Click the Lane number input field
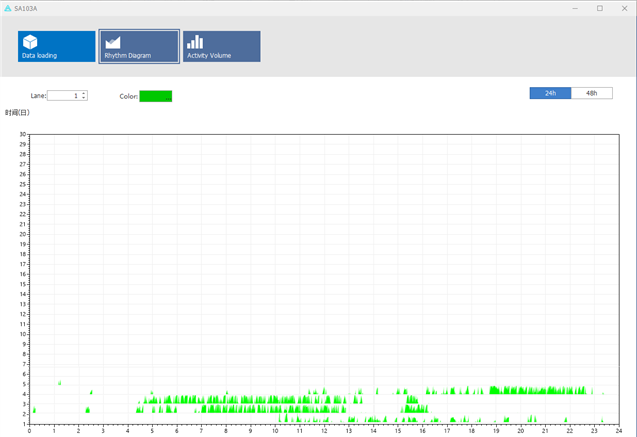Image resolution: width=637 pixels, height=437 pixels. click(63, 96)
